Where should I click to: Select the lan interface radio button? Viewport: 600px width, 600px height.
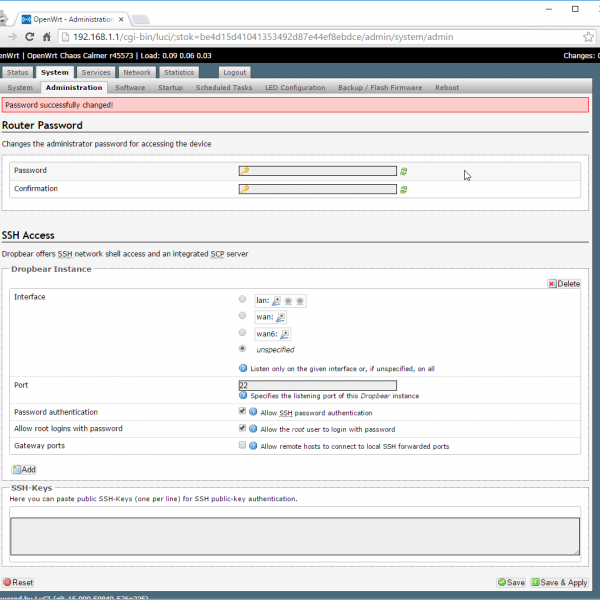tap(242, 299)
